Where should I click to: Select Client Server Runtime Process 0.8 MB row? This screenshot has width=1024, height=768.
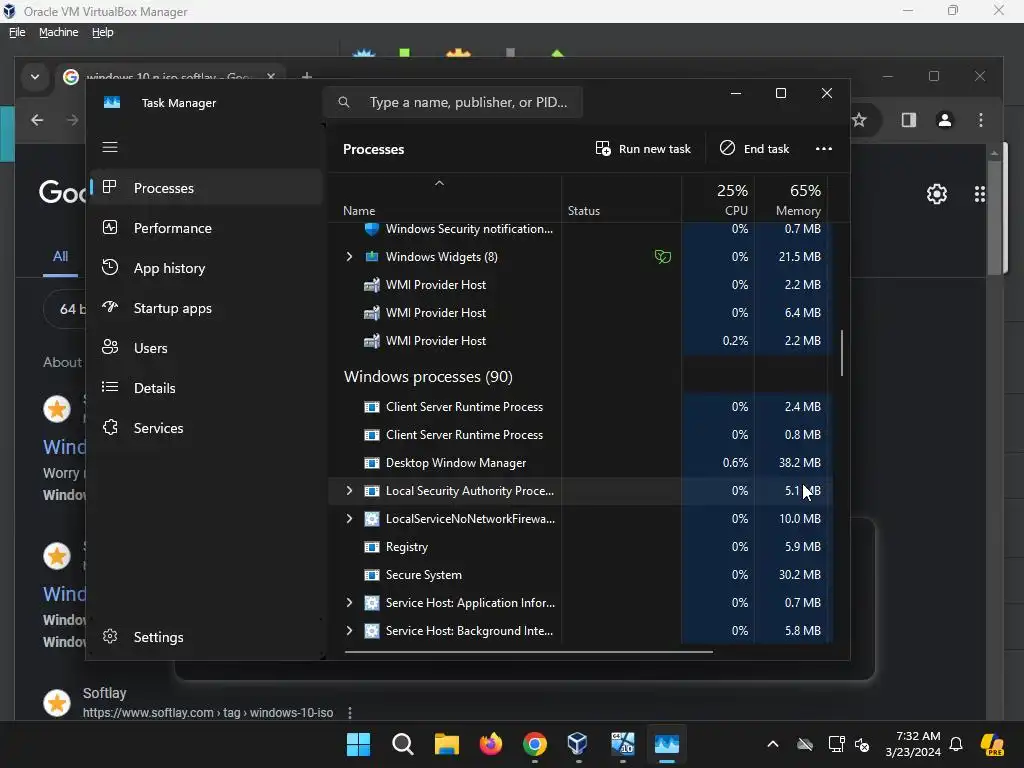[581, 435]
